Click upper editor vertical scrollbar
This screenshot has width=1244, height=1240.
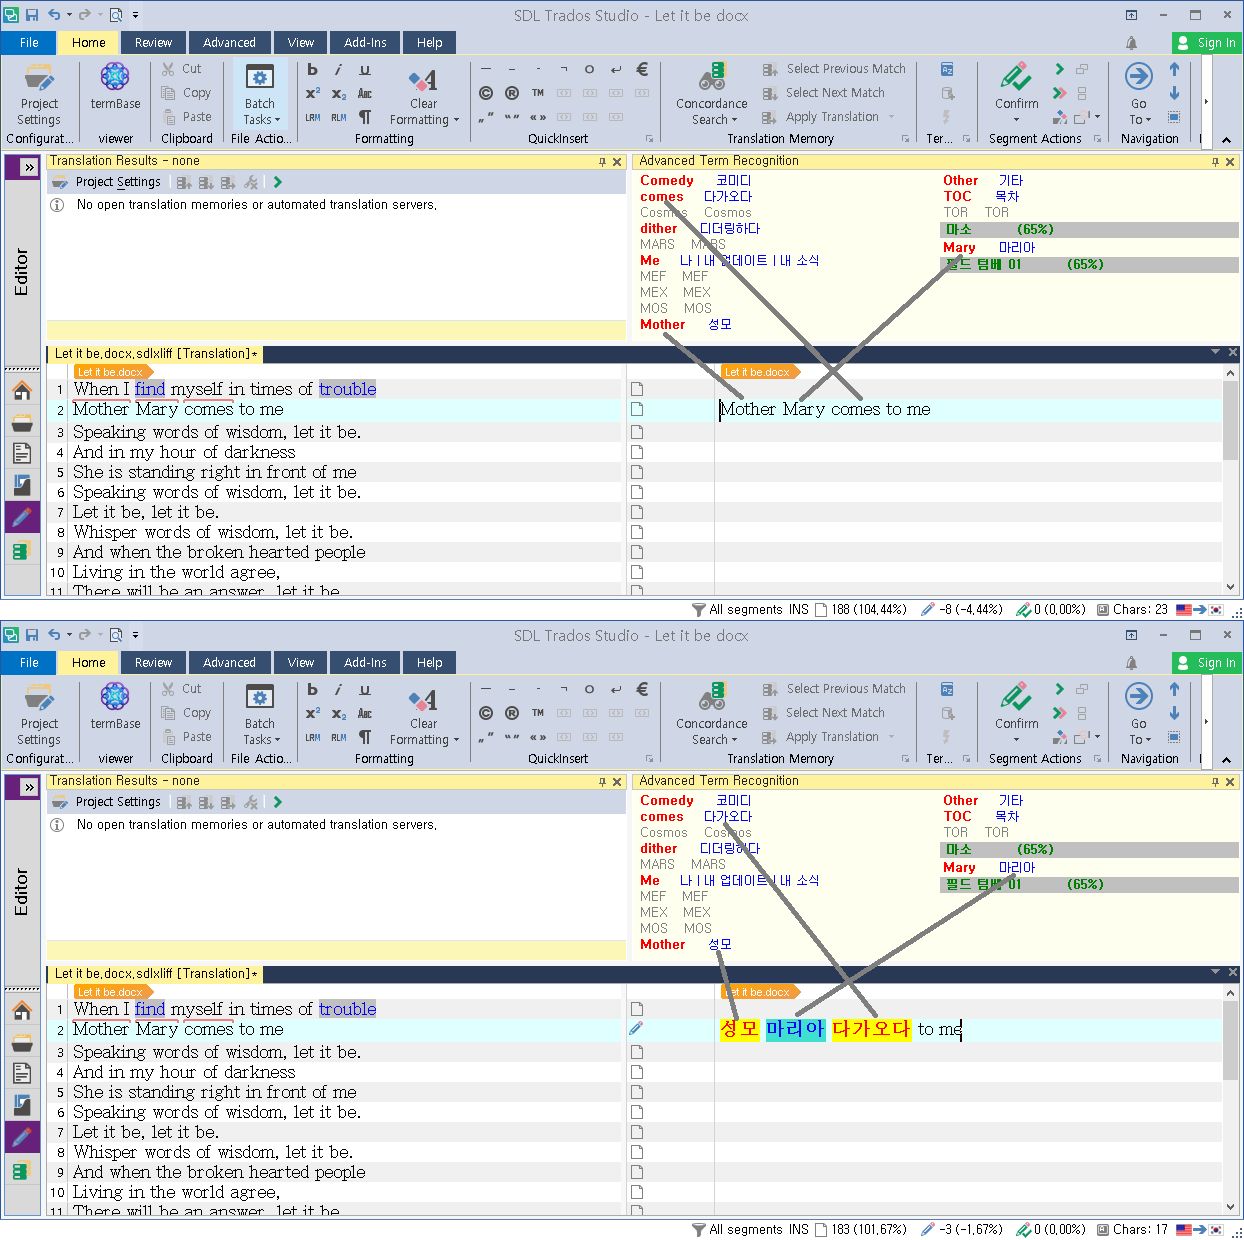pos(1230,420)
